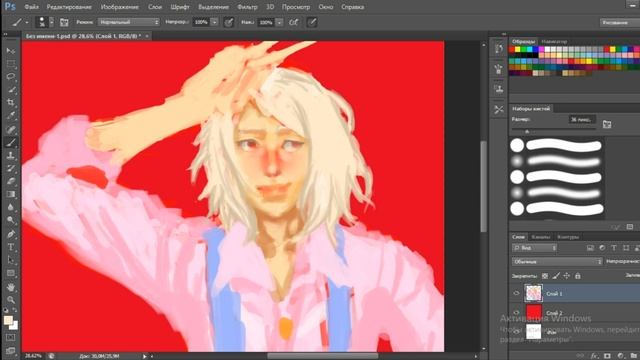Select the Zoom tool

coord(11,300)
